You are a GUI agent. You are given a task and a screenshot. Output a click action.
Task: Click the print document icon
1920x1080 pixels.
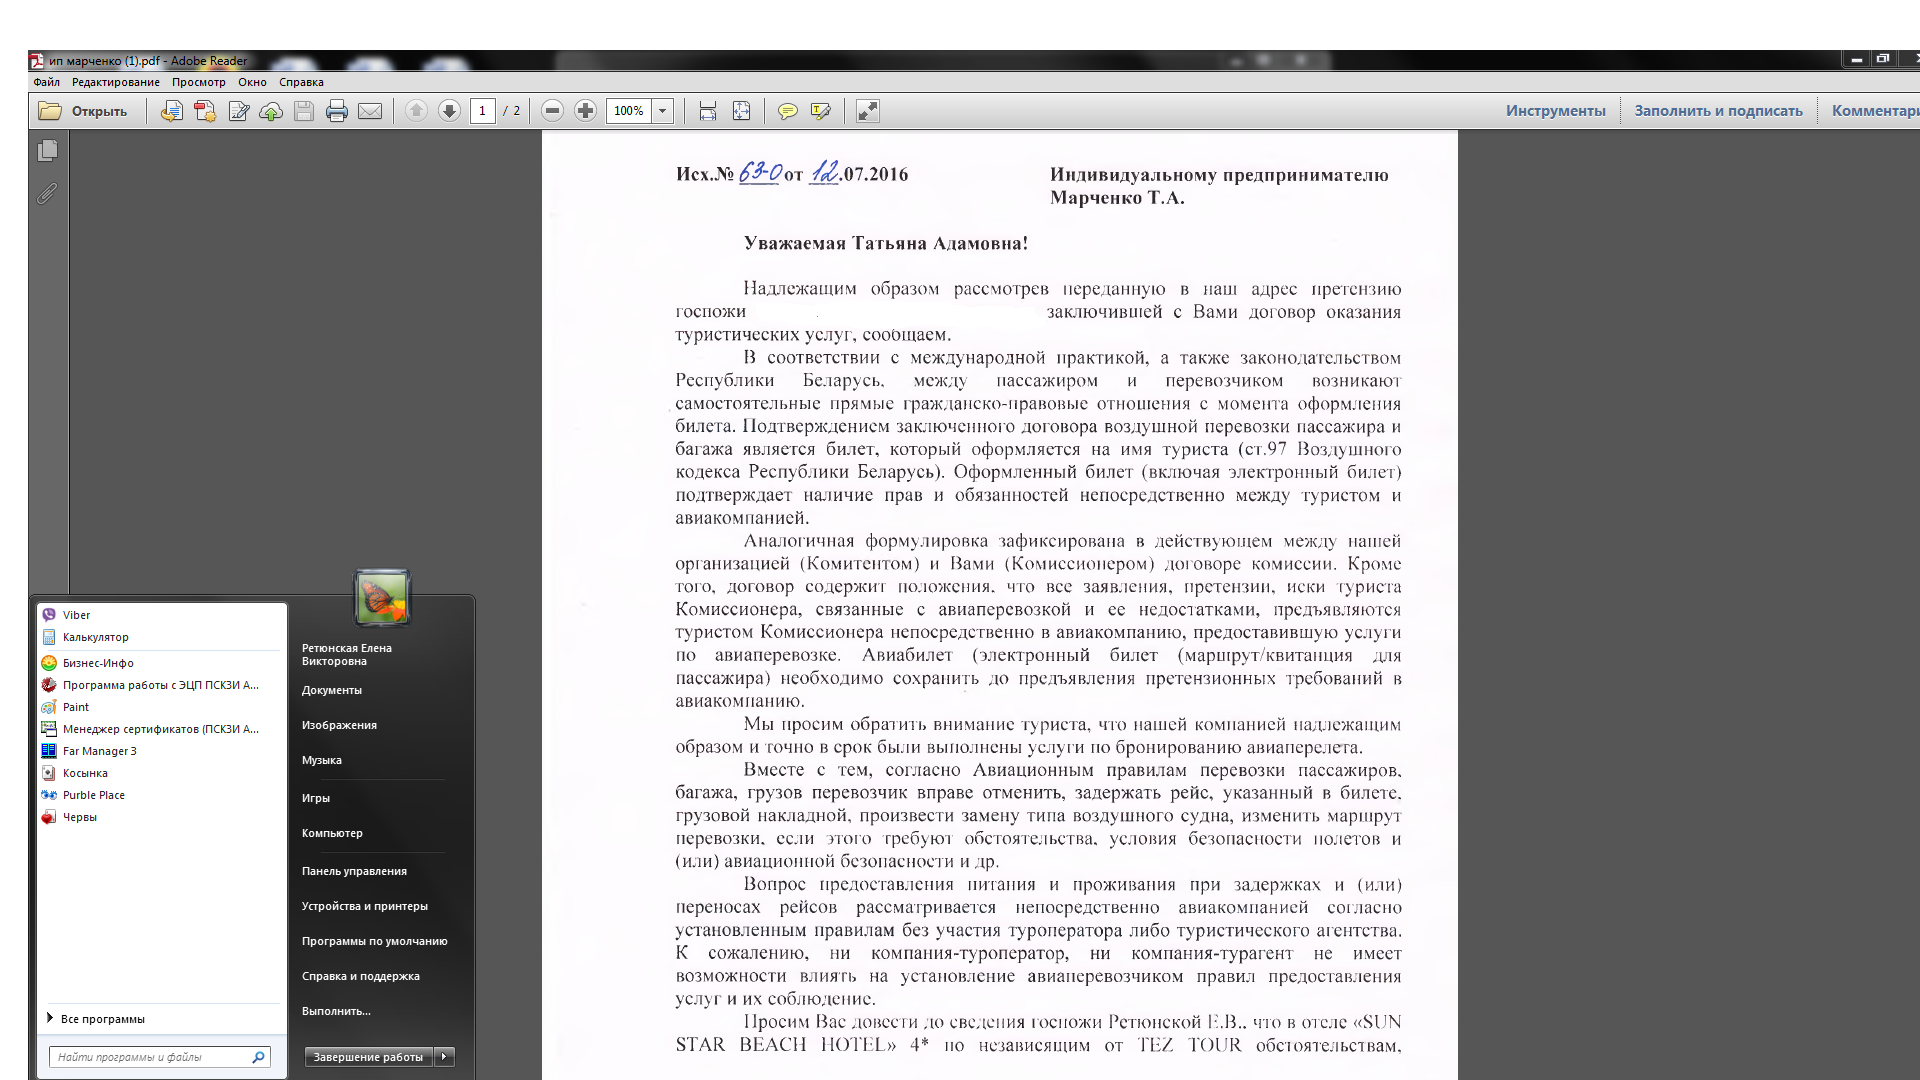point(337,111)
